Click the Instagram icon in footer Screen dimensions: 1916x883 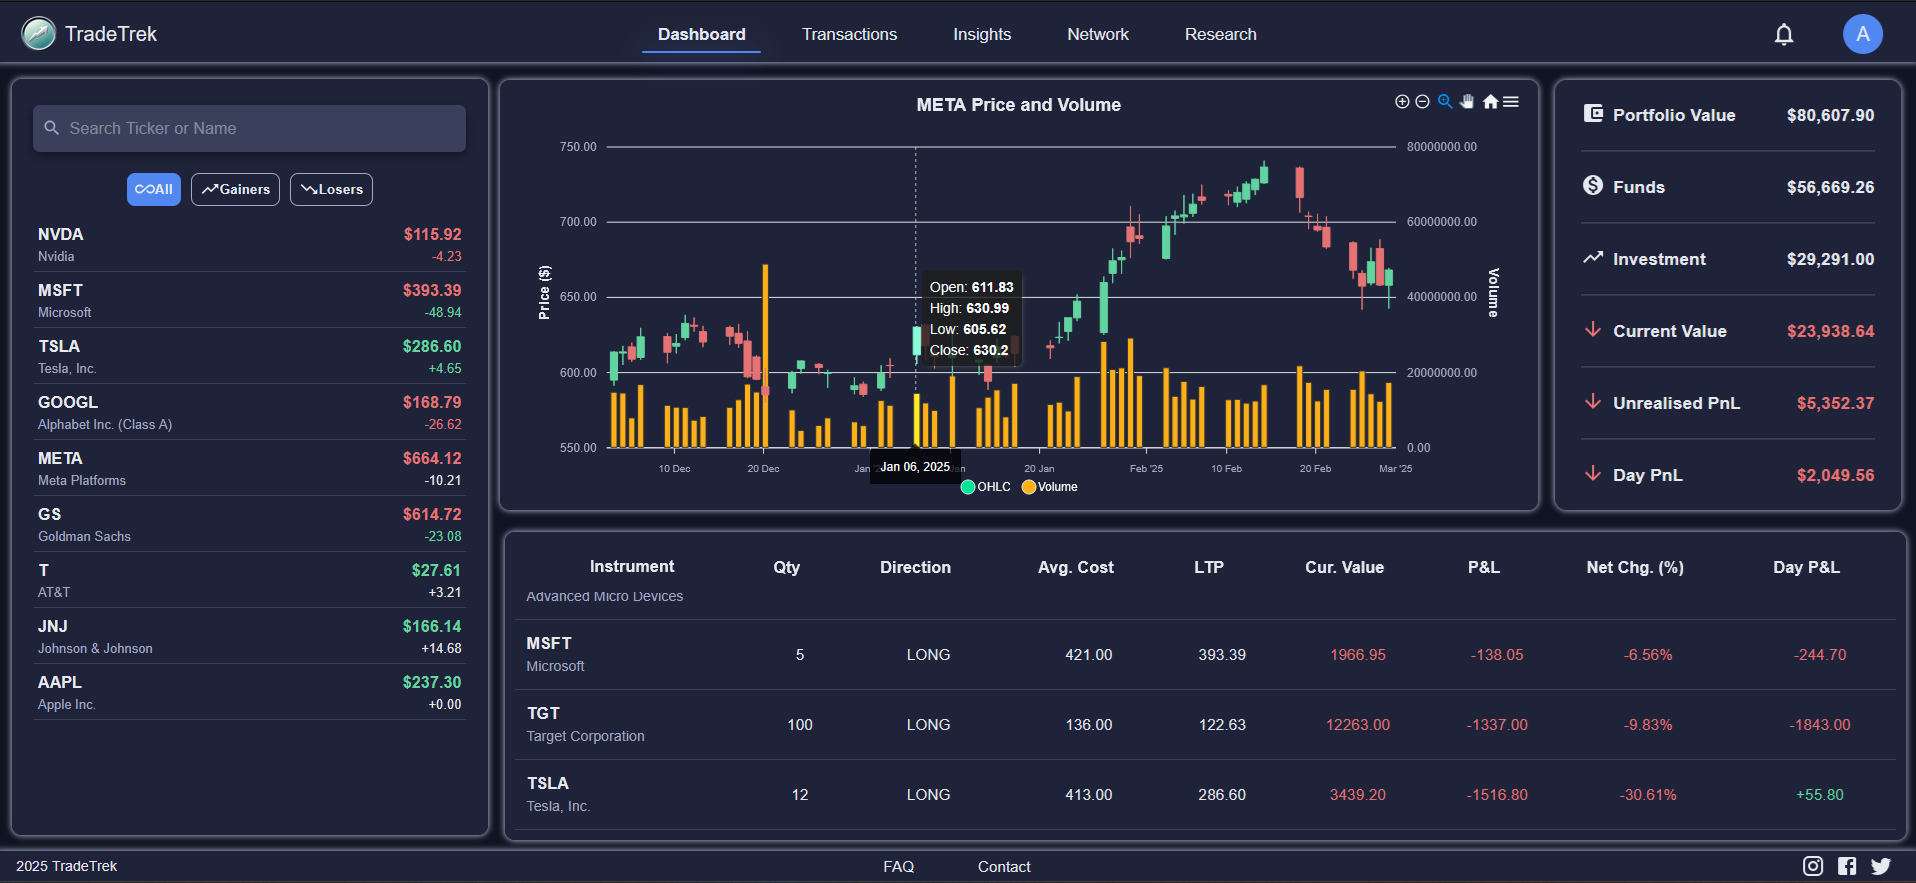[1813, 866]
